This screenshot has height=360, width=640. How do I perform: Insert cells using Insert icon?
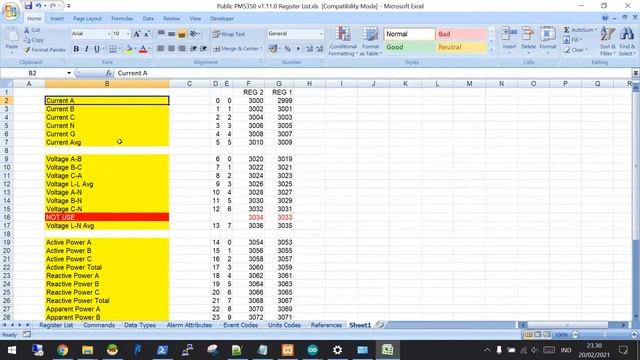coord(509,34)
